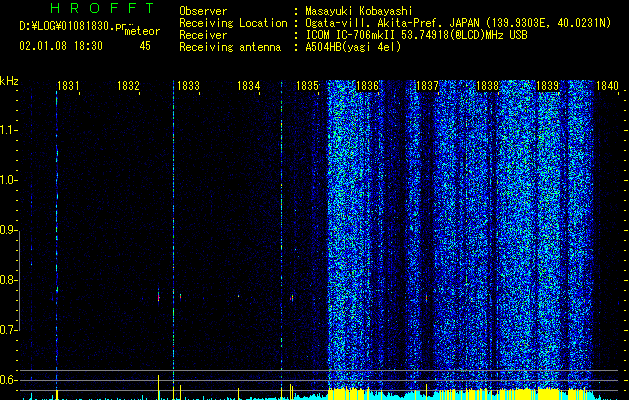Select the 1834 time marker

(x=248, y=85)
